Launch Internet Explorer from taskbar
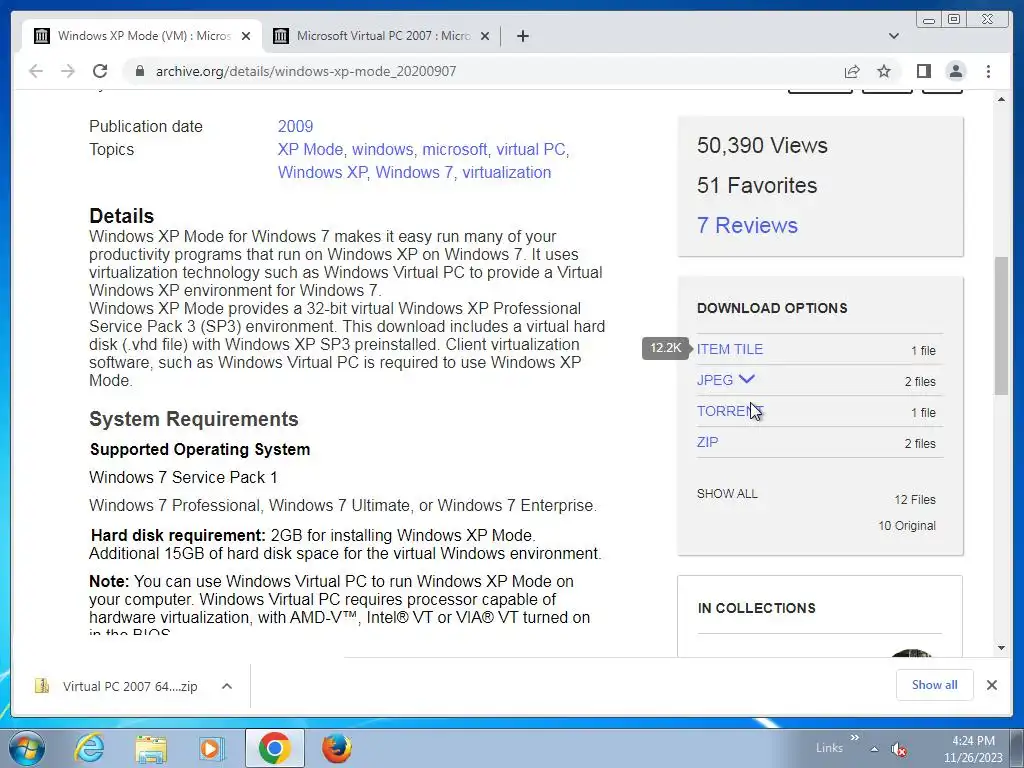 (88, 748)
